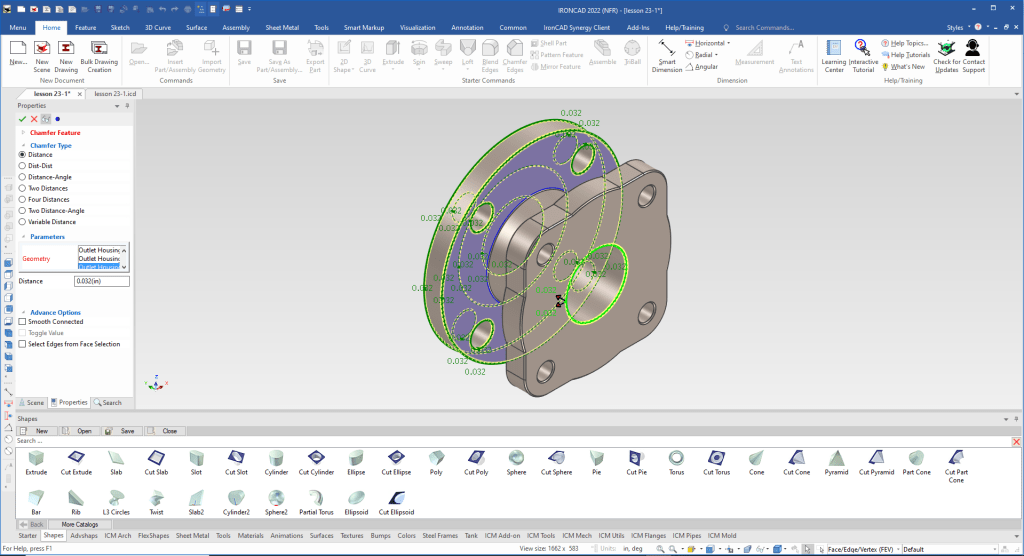
Task: Select the Smart Dimension tool
Action: click(667, 48)
